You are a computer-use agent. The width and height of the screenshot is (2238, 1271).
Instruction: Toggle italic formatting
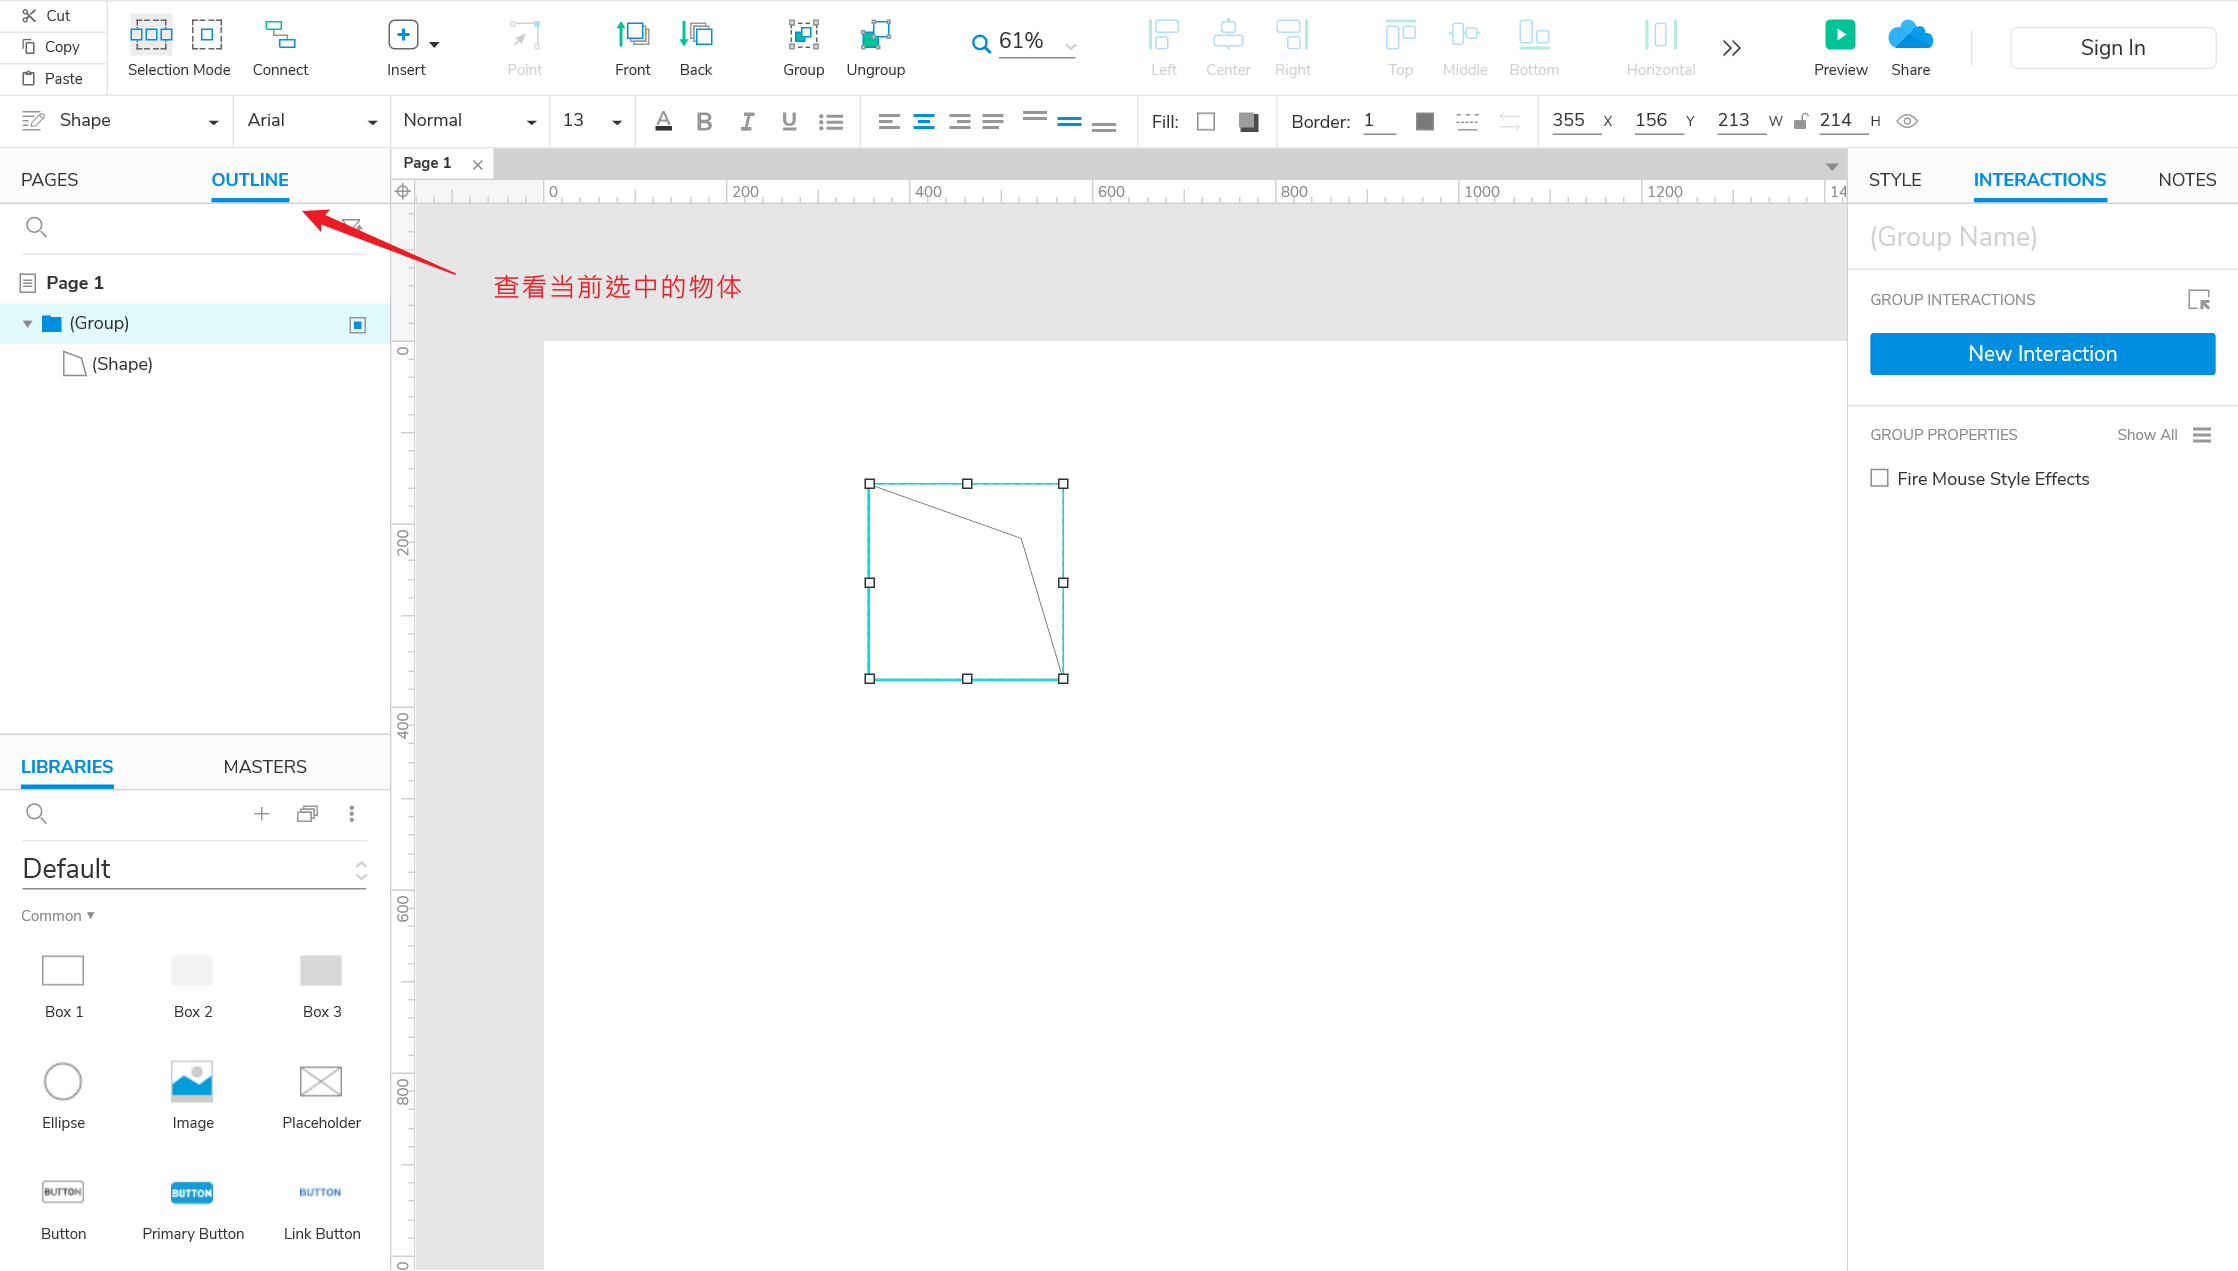coord(747,121)
